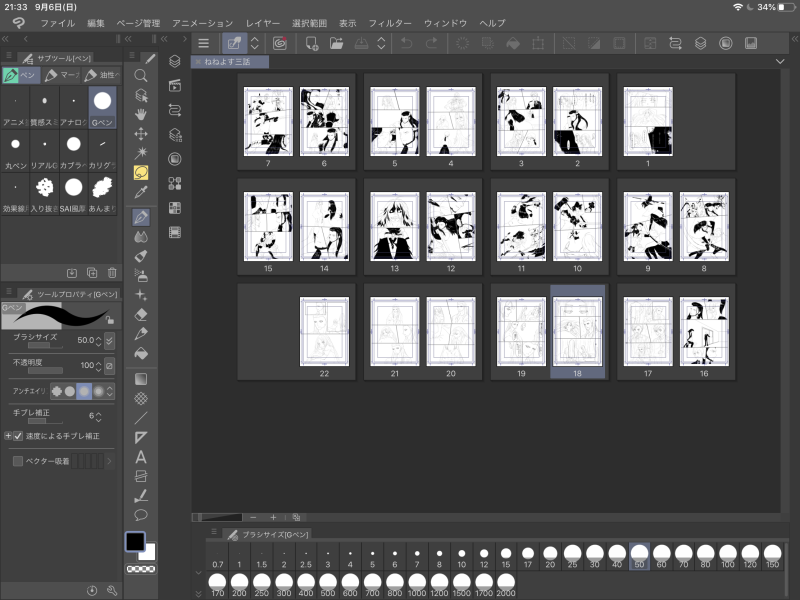Open the フィルター menu
800x600 pixels.
[389, 22]
